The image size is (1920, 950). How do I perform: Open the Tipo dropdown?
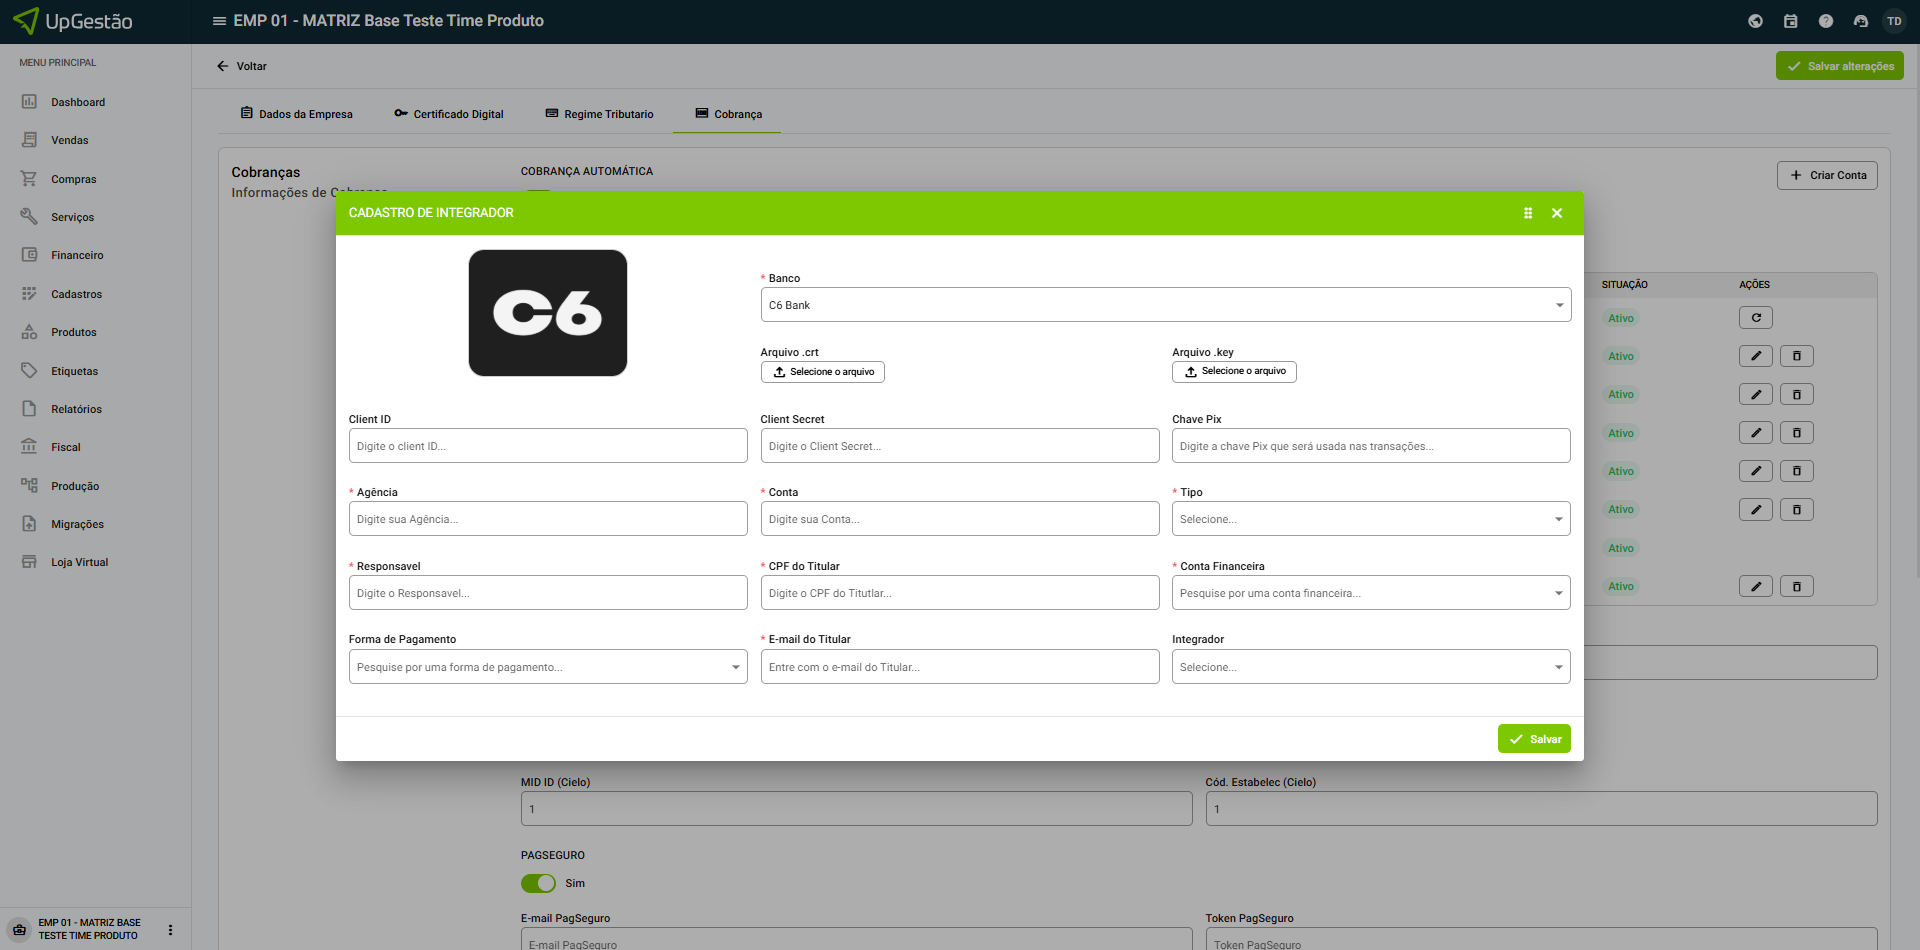(x=1370, y=519)
